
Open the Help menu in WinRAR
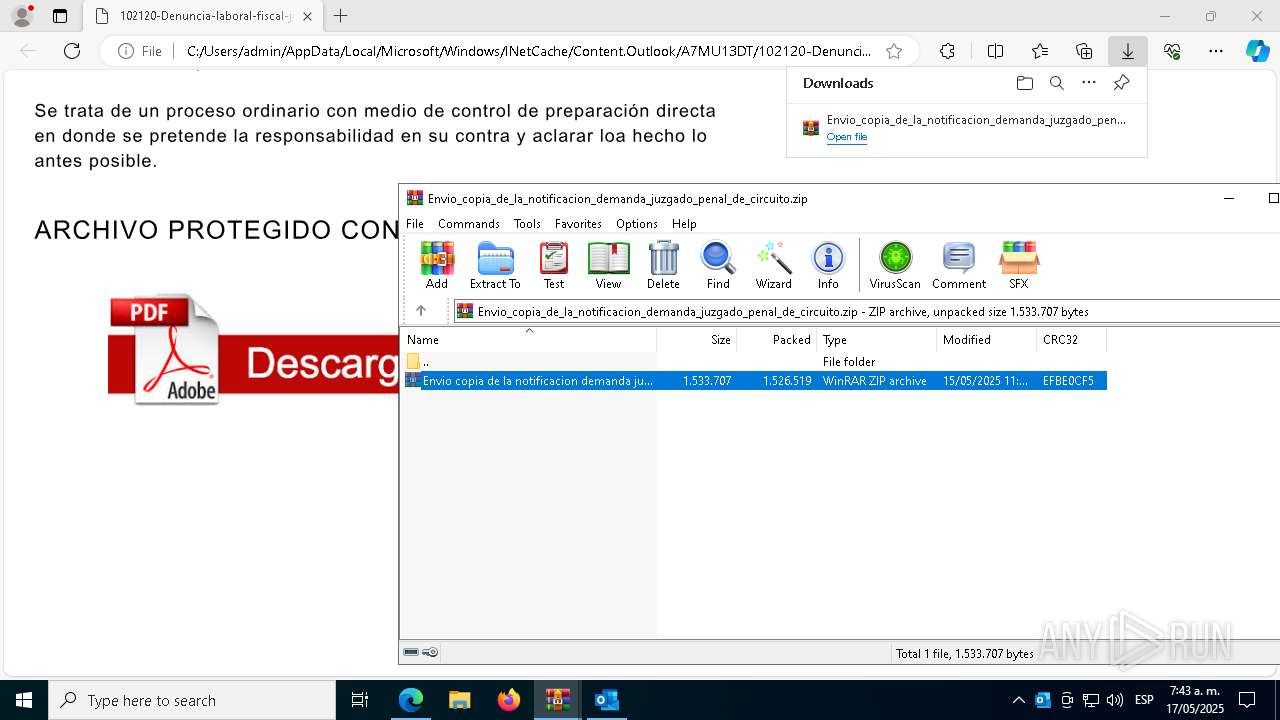point(684,224)
